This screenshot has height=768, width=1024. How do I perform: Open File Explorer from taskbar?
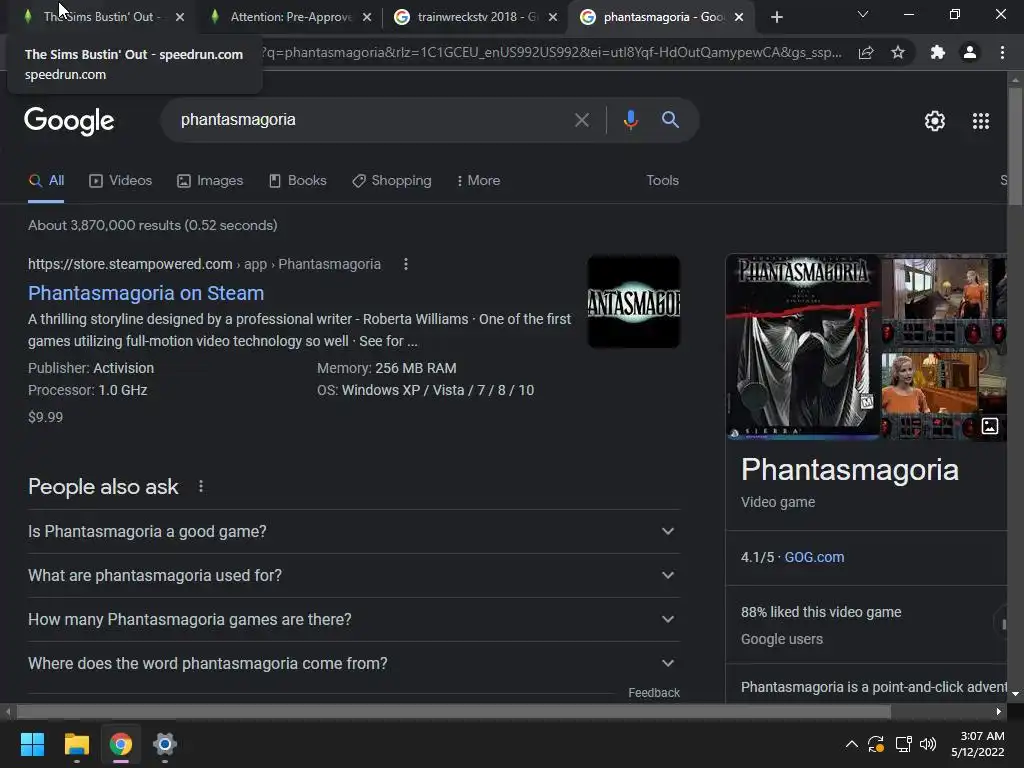pyautogui.click(x=76, y=744)
